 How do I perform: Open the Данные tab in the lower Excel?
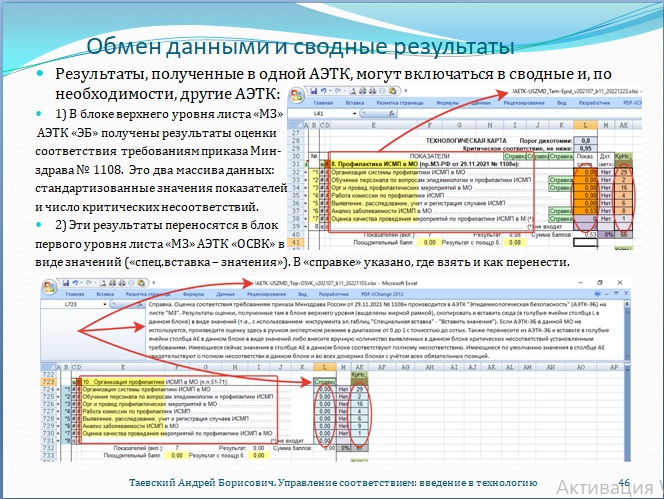click(x=225, y=294)
